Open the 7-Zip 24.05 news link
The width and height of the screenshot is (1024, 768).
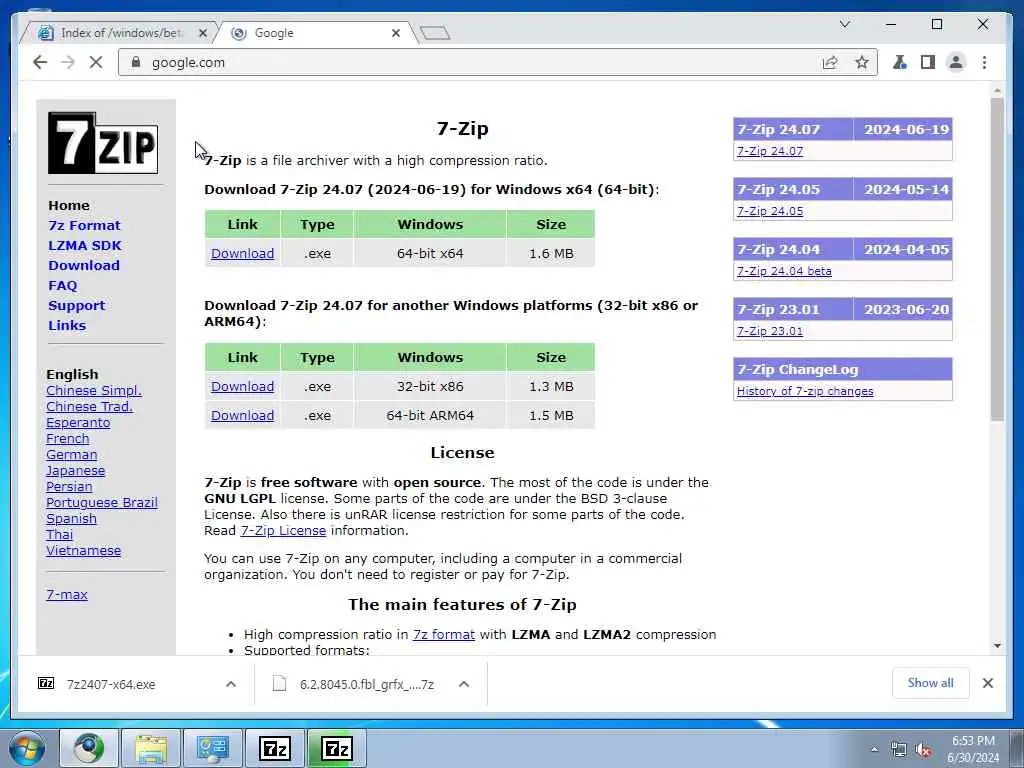click(770, 211)
